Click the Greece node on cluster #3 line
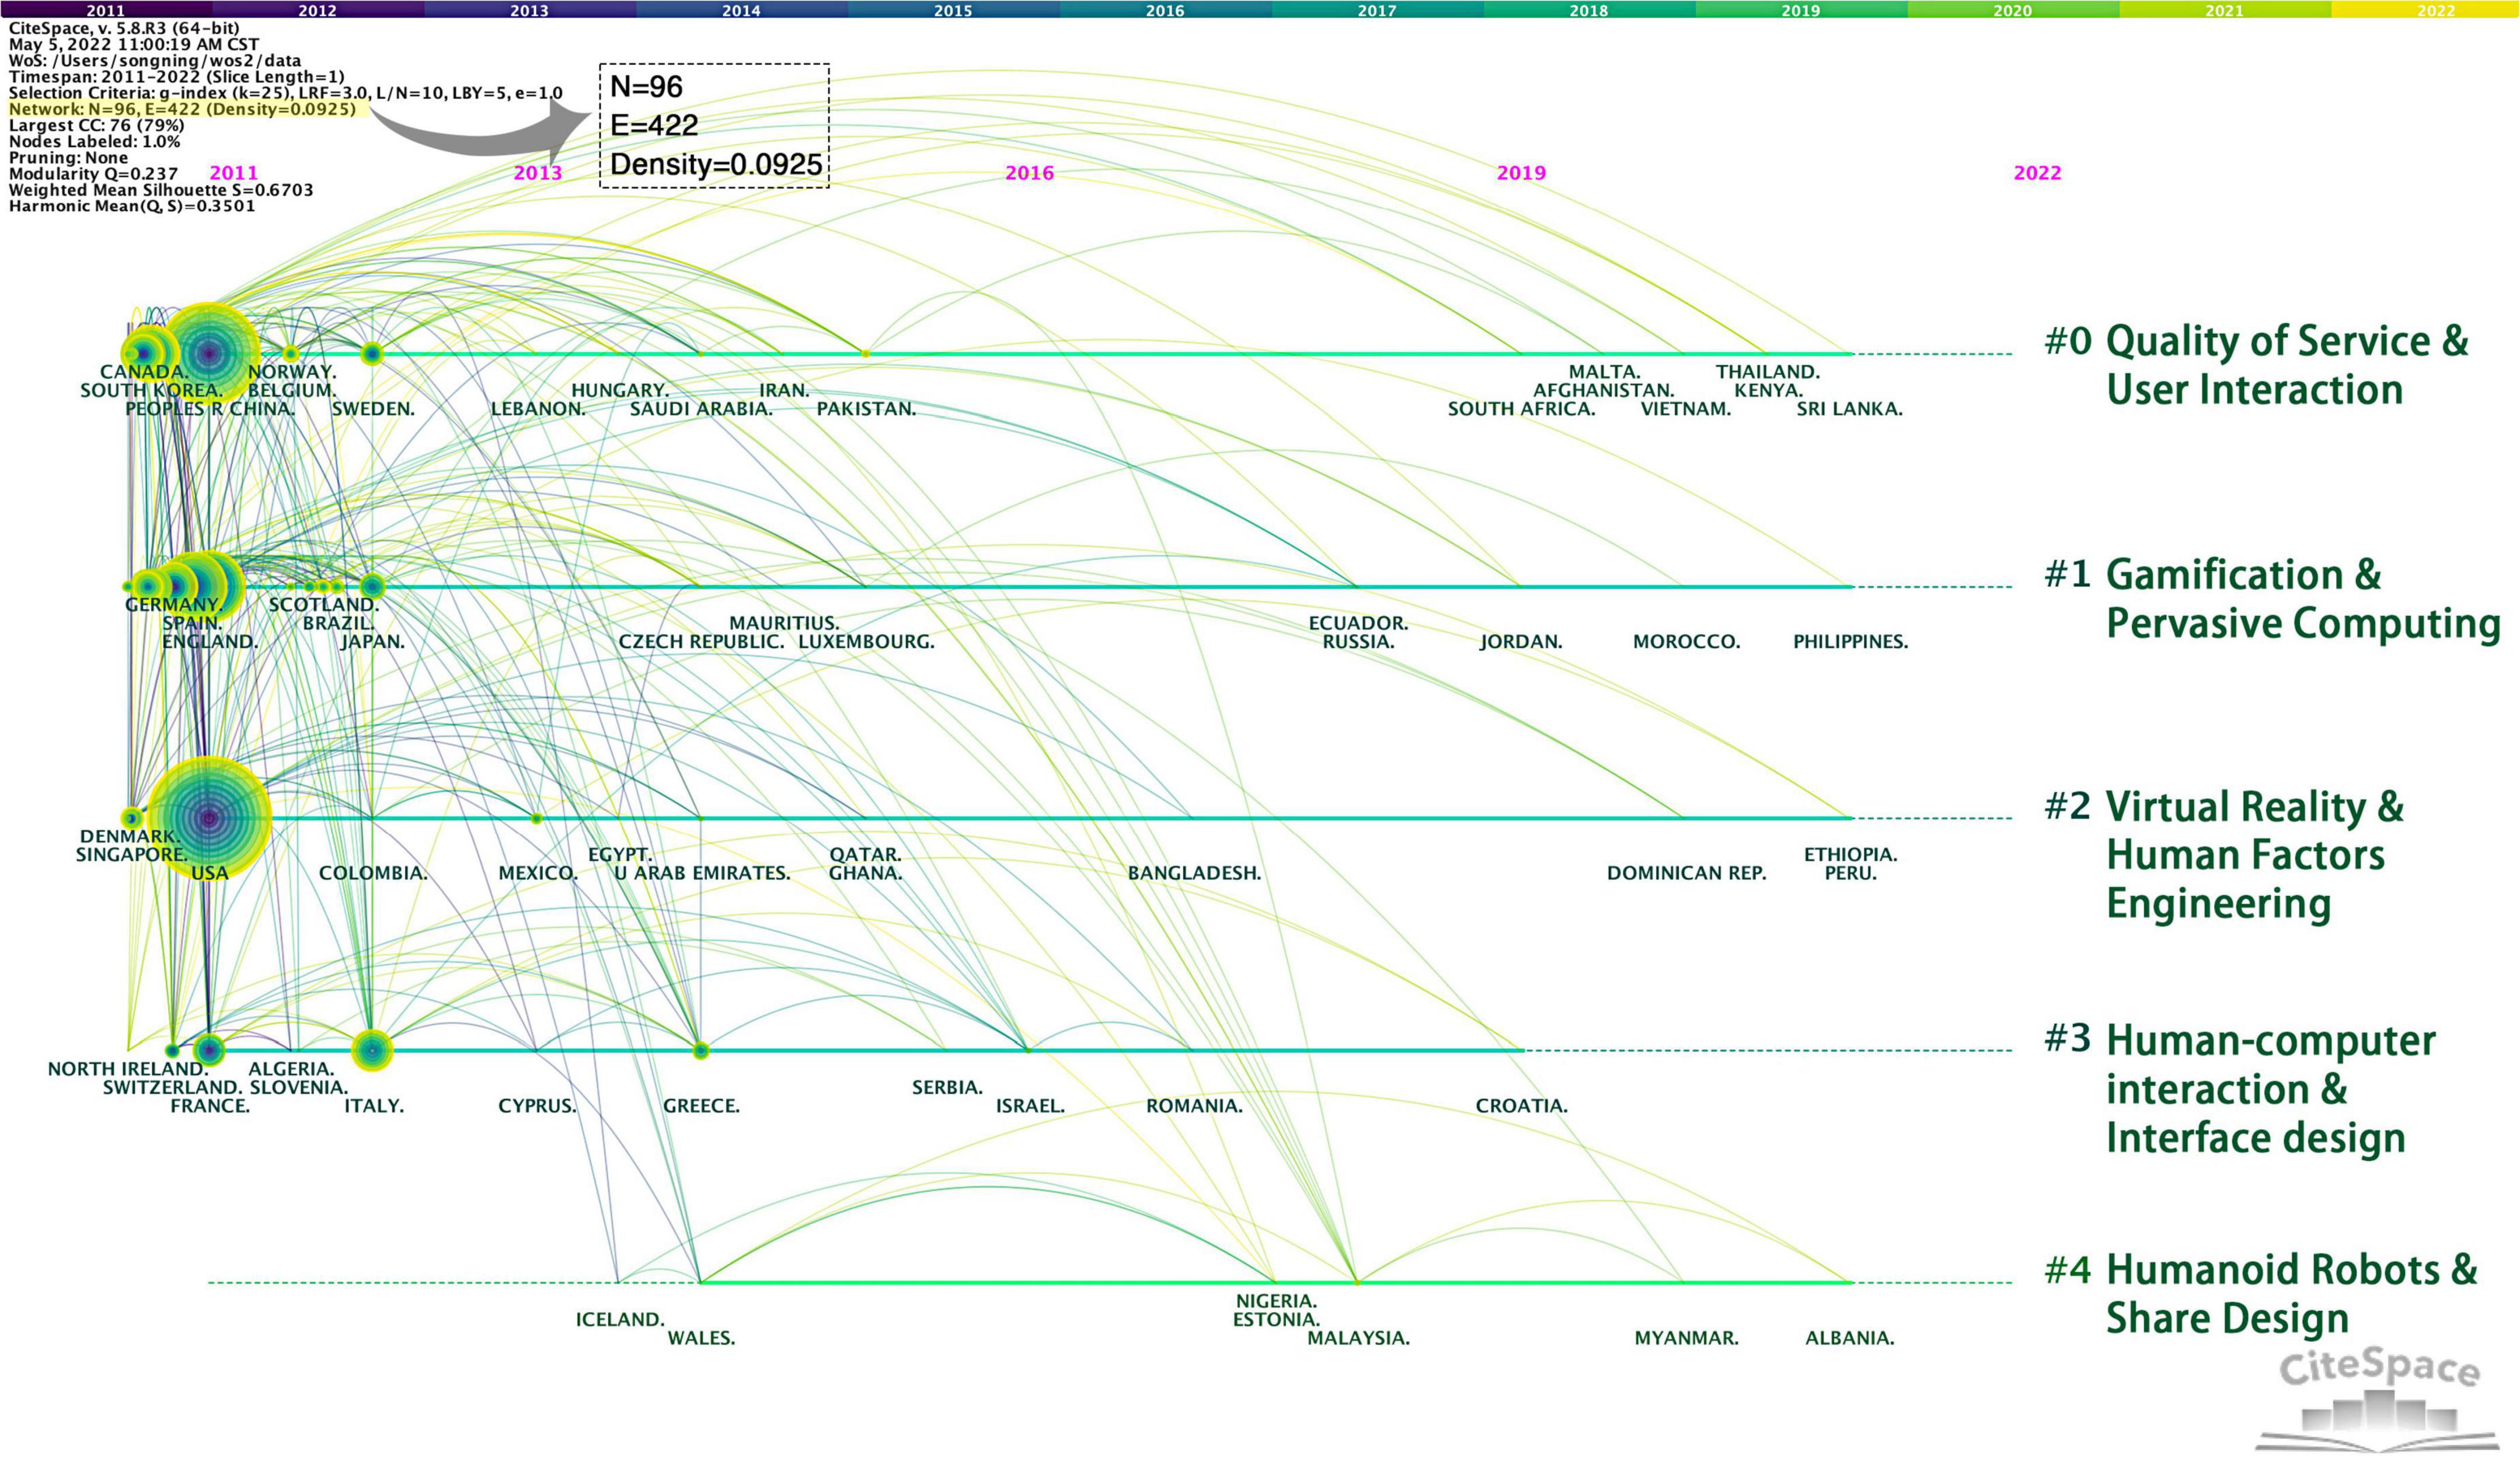2520x1458 pixels. pos(701,1050)
